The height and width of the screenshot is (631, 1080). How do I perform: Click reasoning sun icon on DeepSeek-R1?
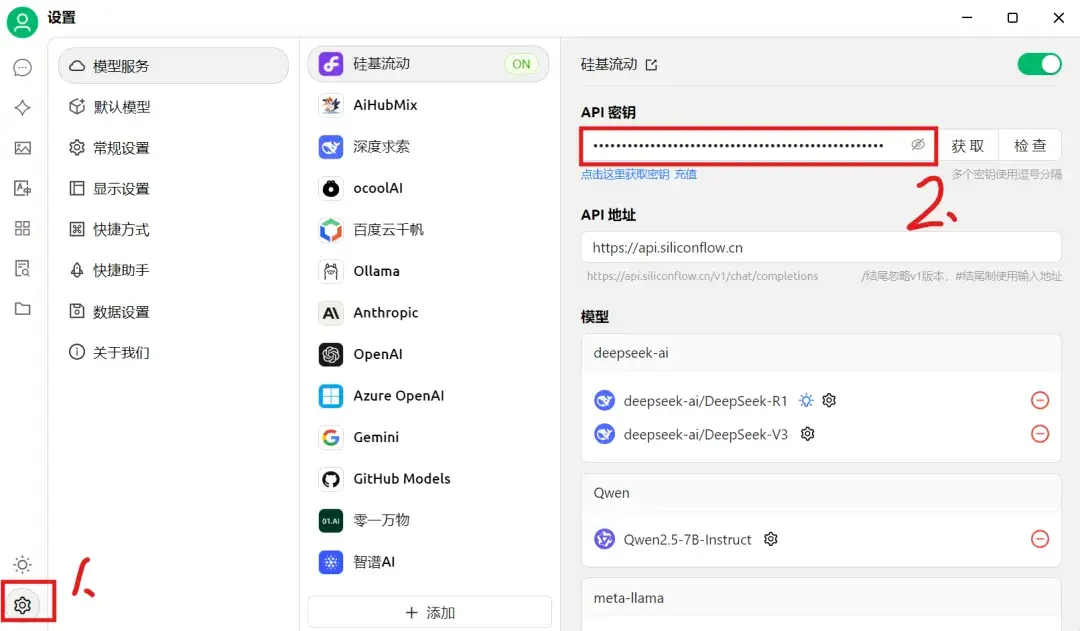(806, 400)
